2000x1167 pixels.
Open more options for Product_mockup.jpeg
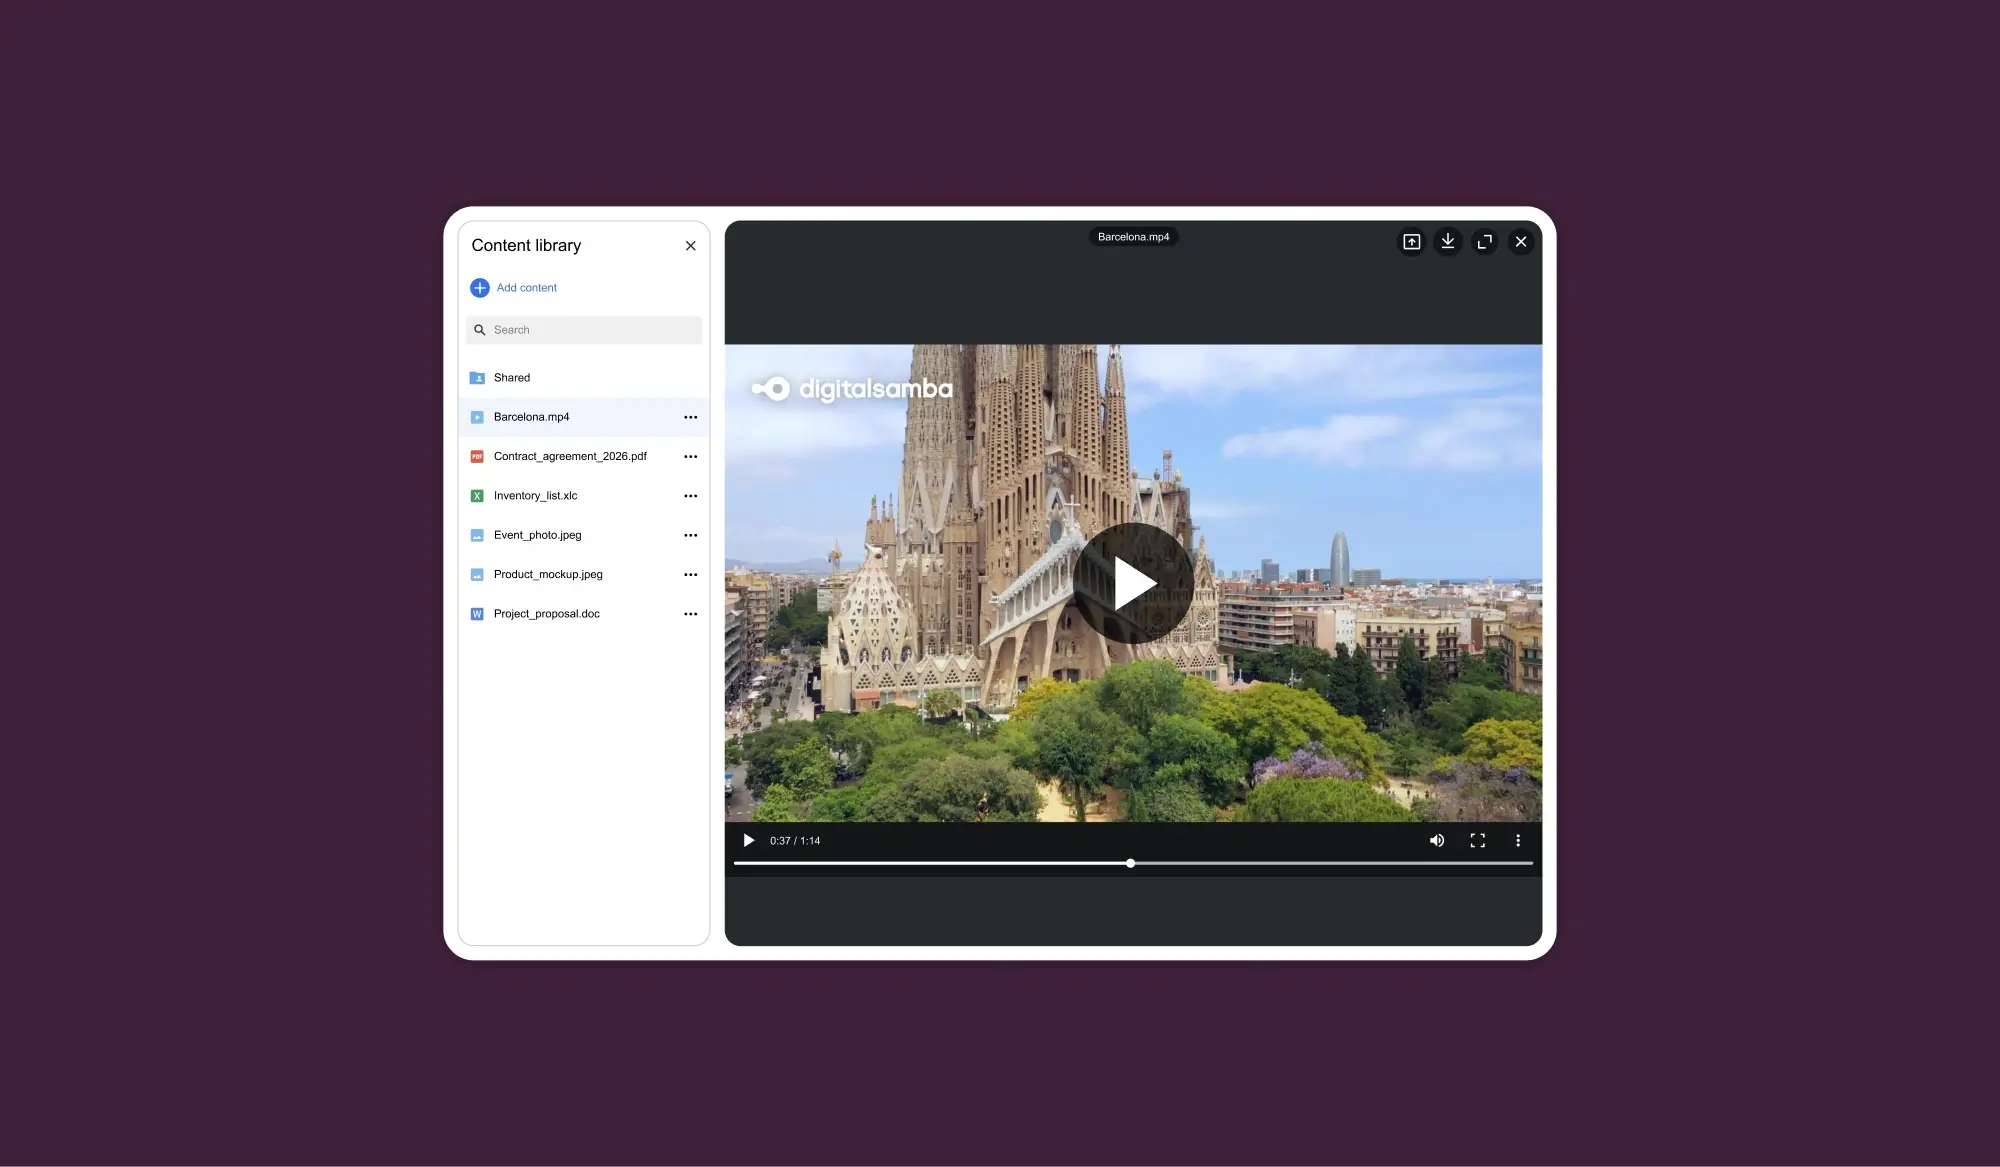point(690,575)
